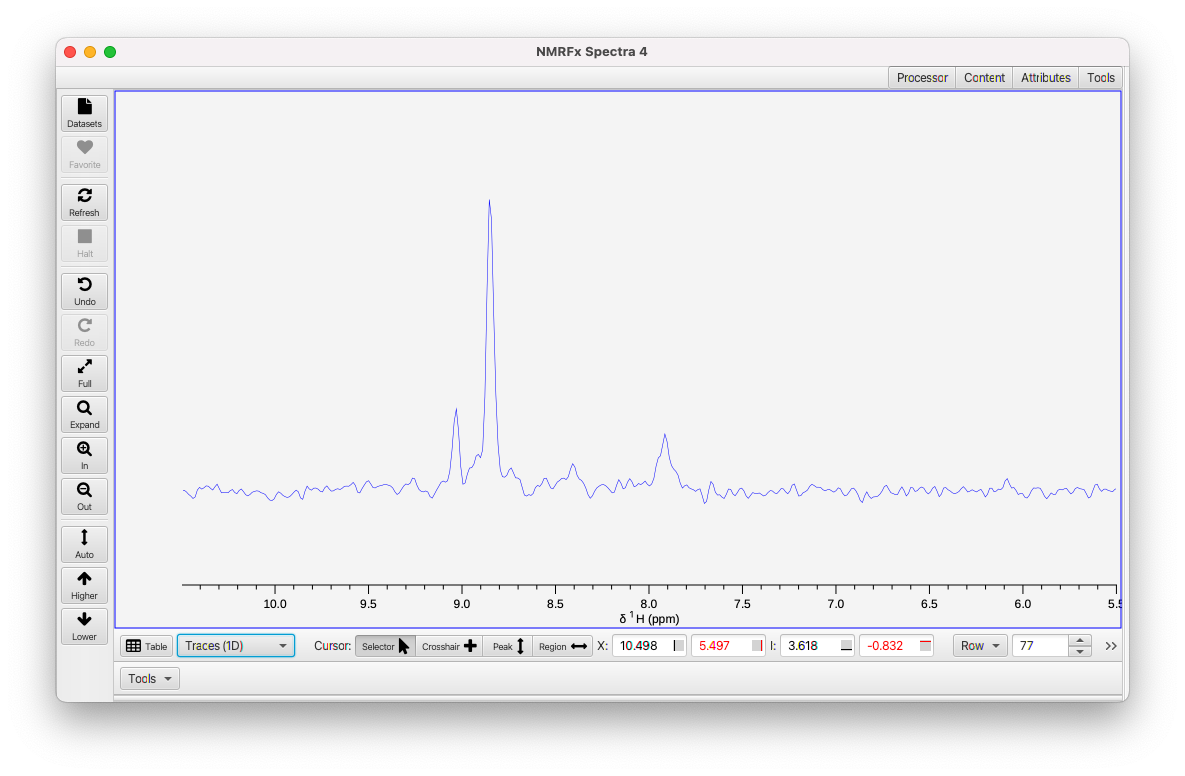Switch cursor to Peak mode
Screen dimensions: 1185x776
pos(508,646)
